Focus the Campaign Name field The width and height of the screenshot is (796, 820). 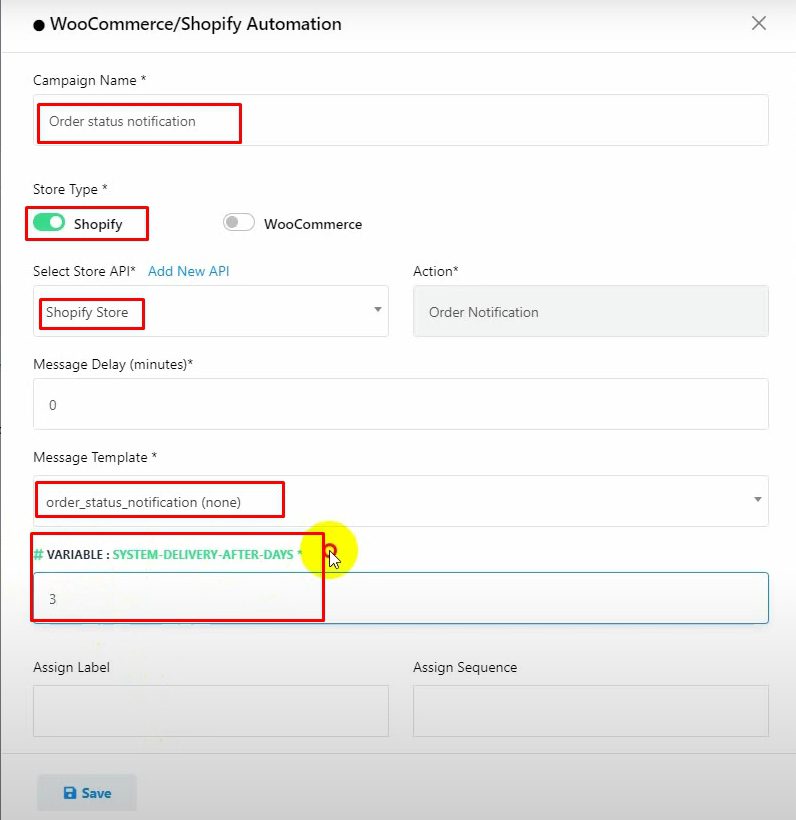click(400, 121)
